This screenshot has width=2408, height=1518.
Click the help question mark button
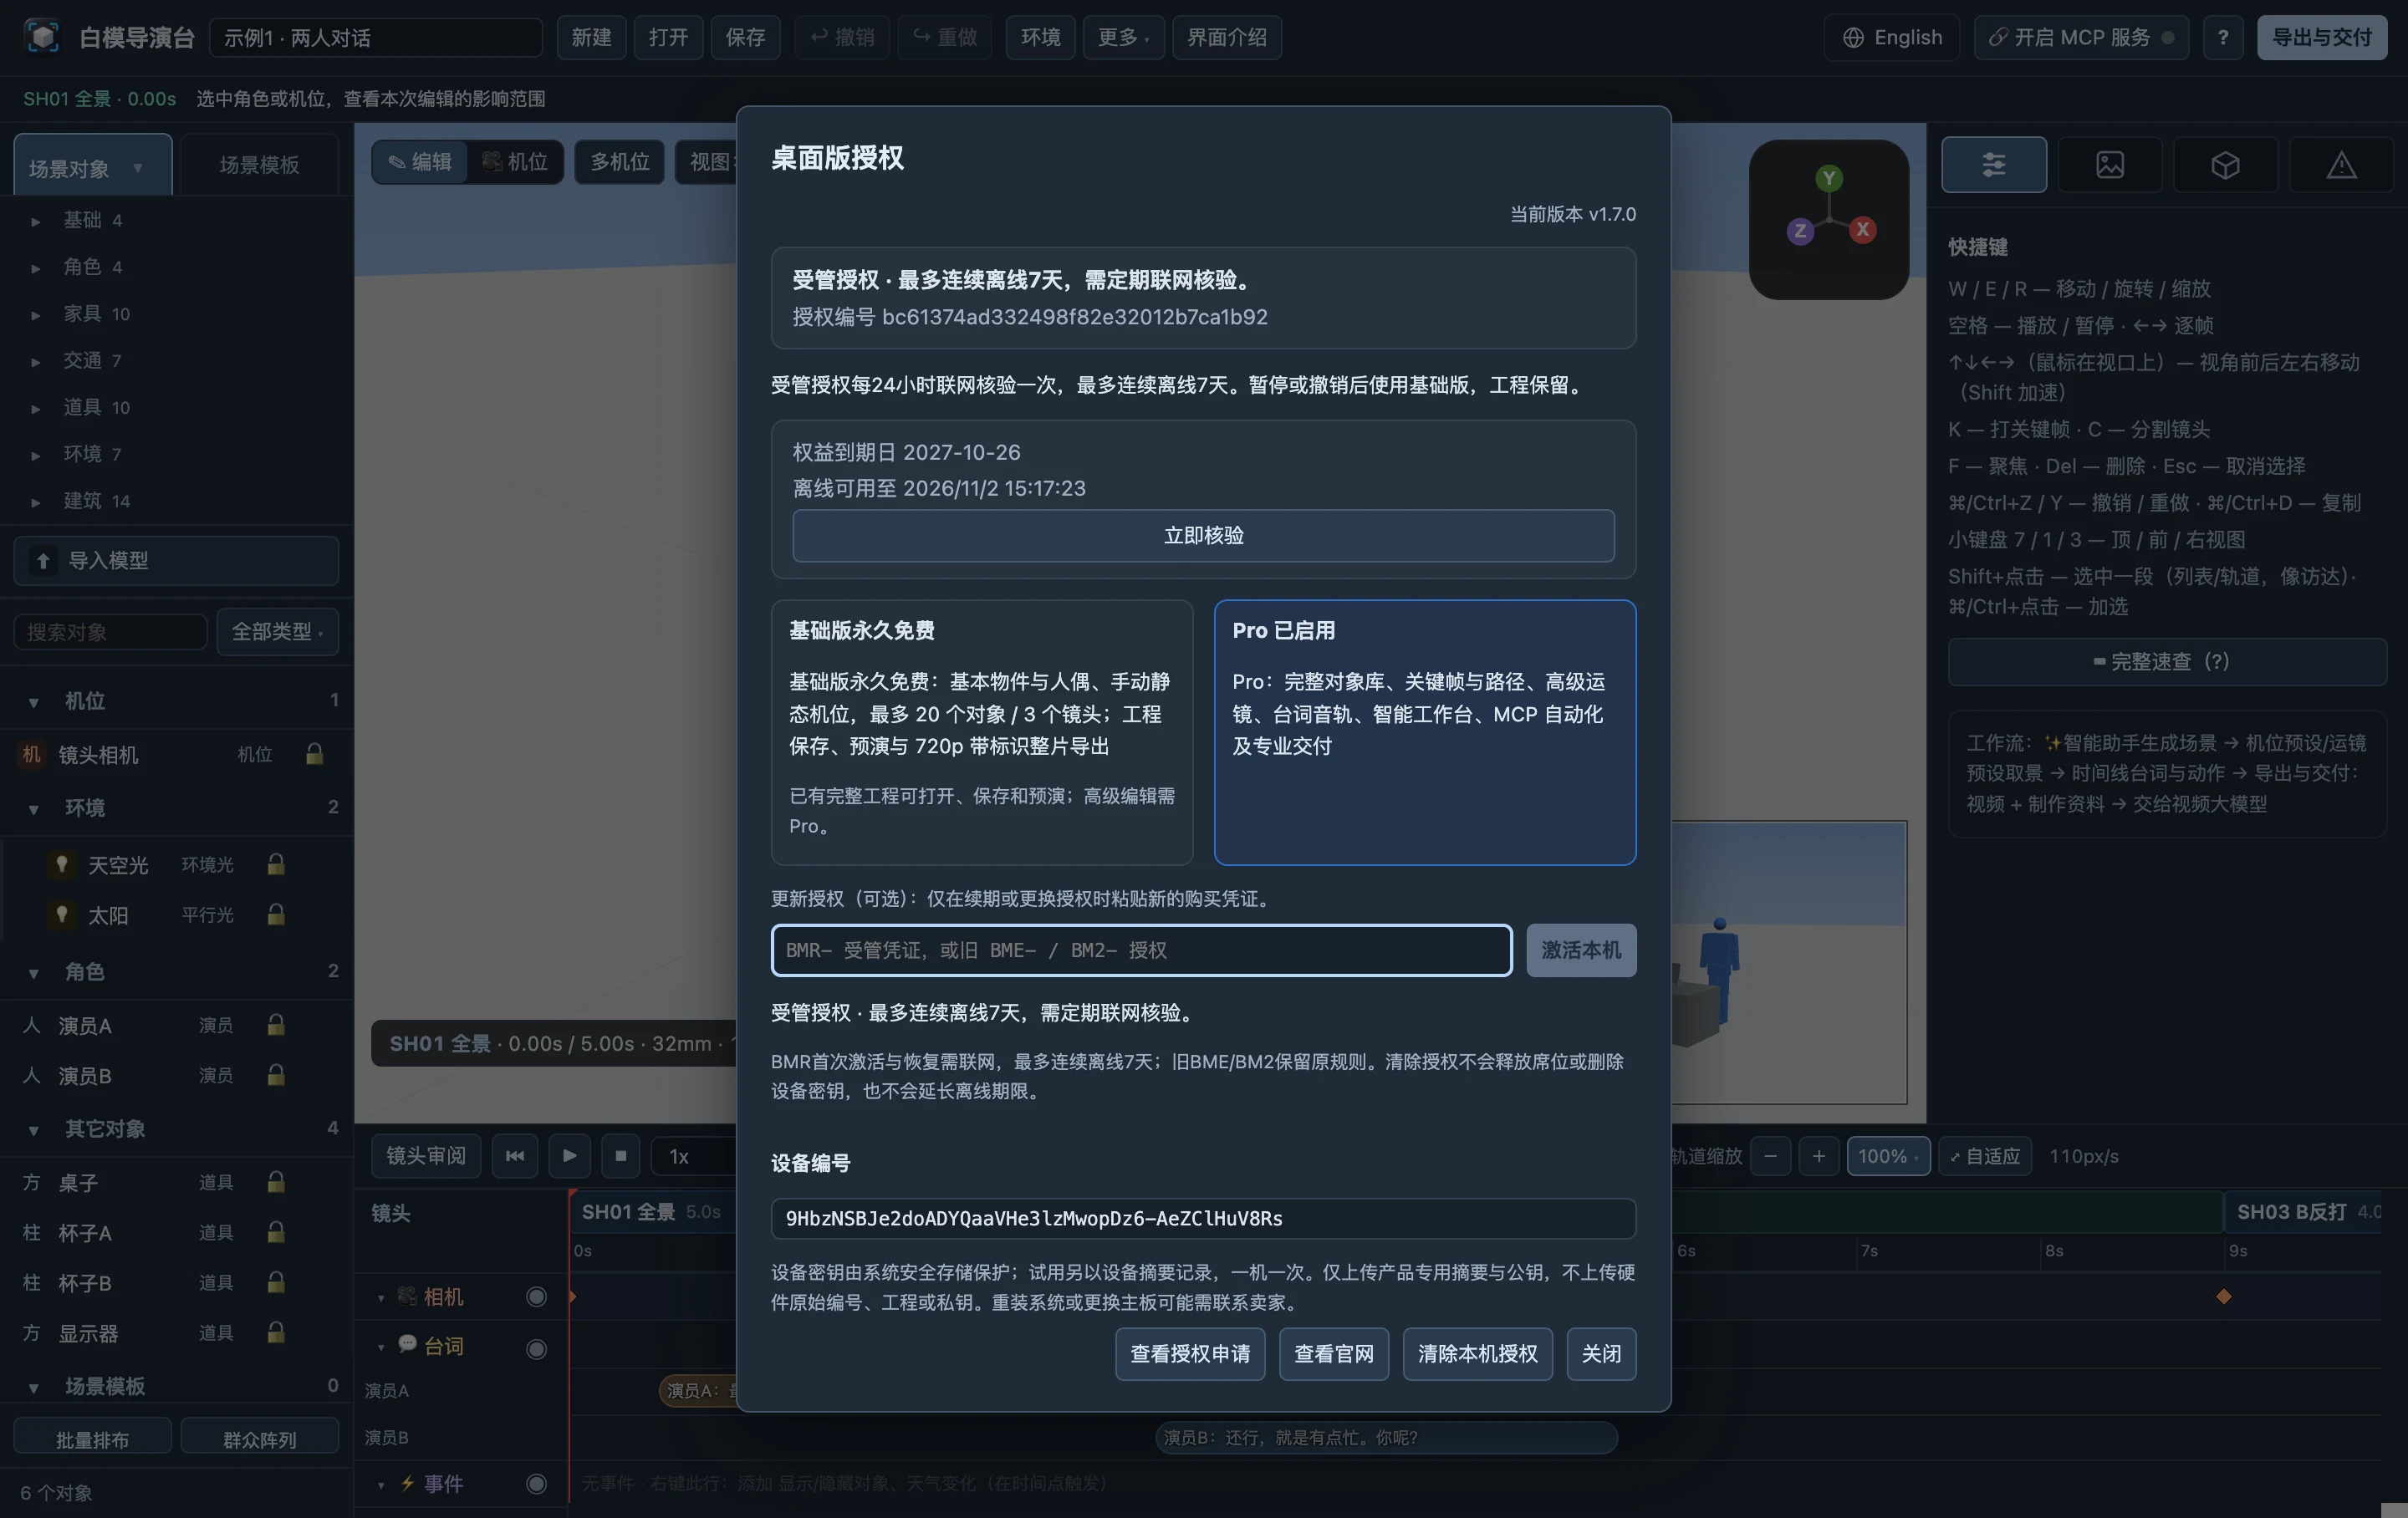pyautogui.click(x=2222, y=37)
